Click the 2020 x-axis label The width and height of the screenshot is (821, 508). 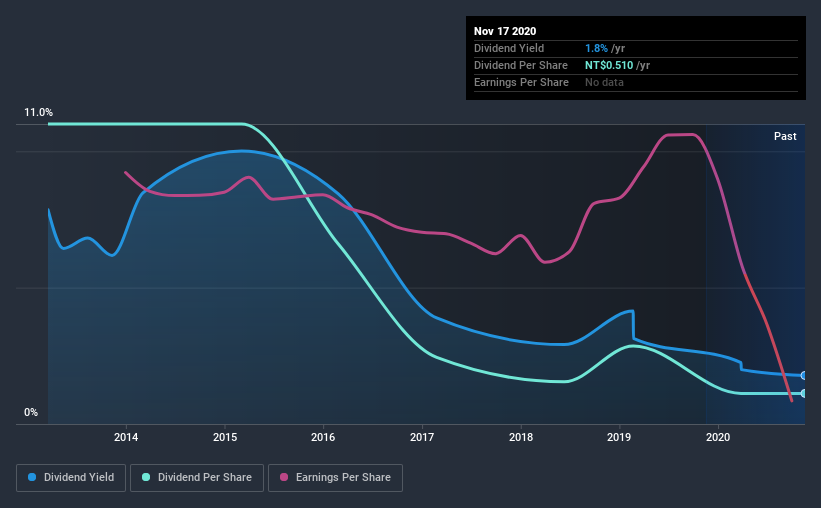pos(718,437)
